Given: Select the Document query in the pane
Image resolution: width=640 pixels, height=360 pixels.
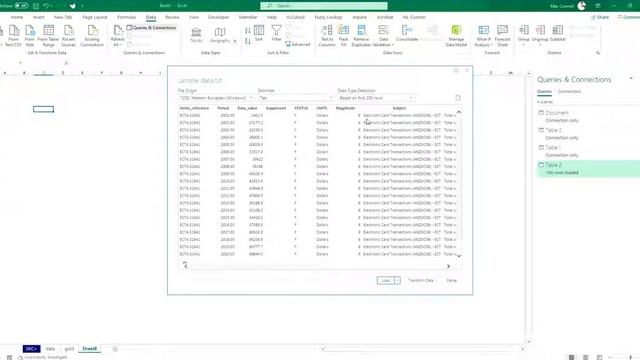Looking at the screenshot, I should click(588, 116).
